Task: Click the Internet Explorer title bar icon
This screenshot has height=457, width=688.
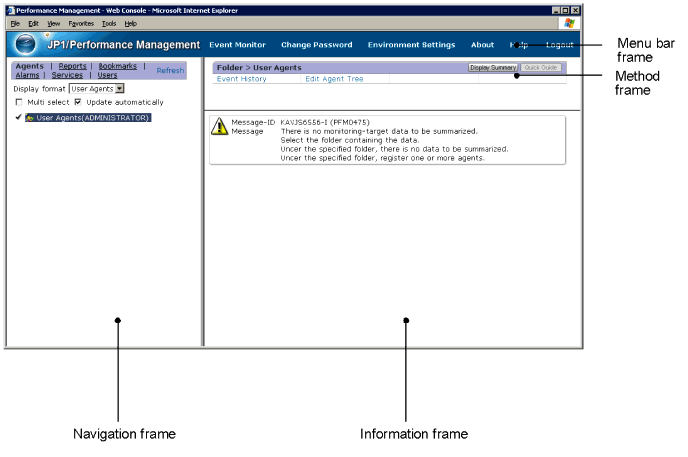Action: 12,9
